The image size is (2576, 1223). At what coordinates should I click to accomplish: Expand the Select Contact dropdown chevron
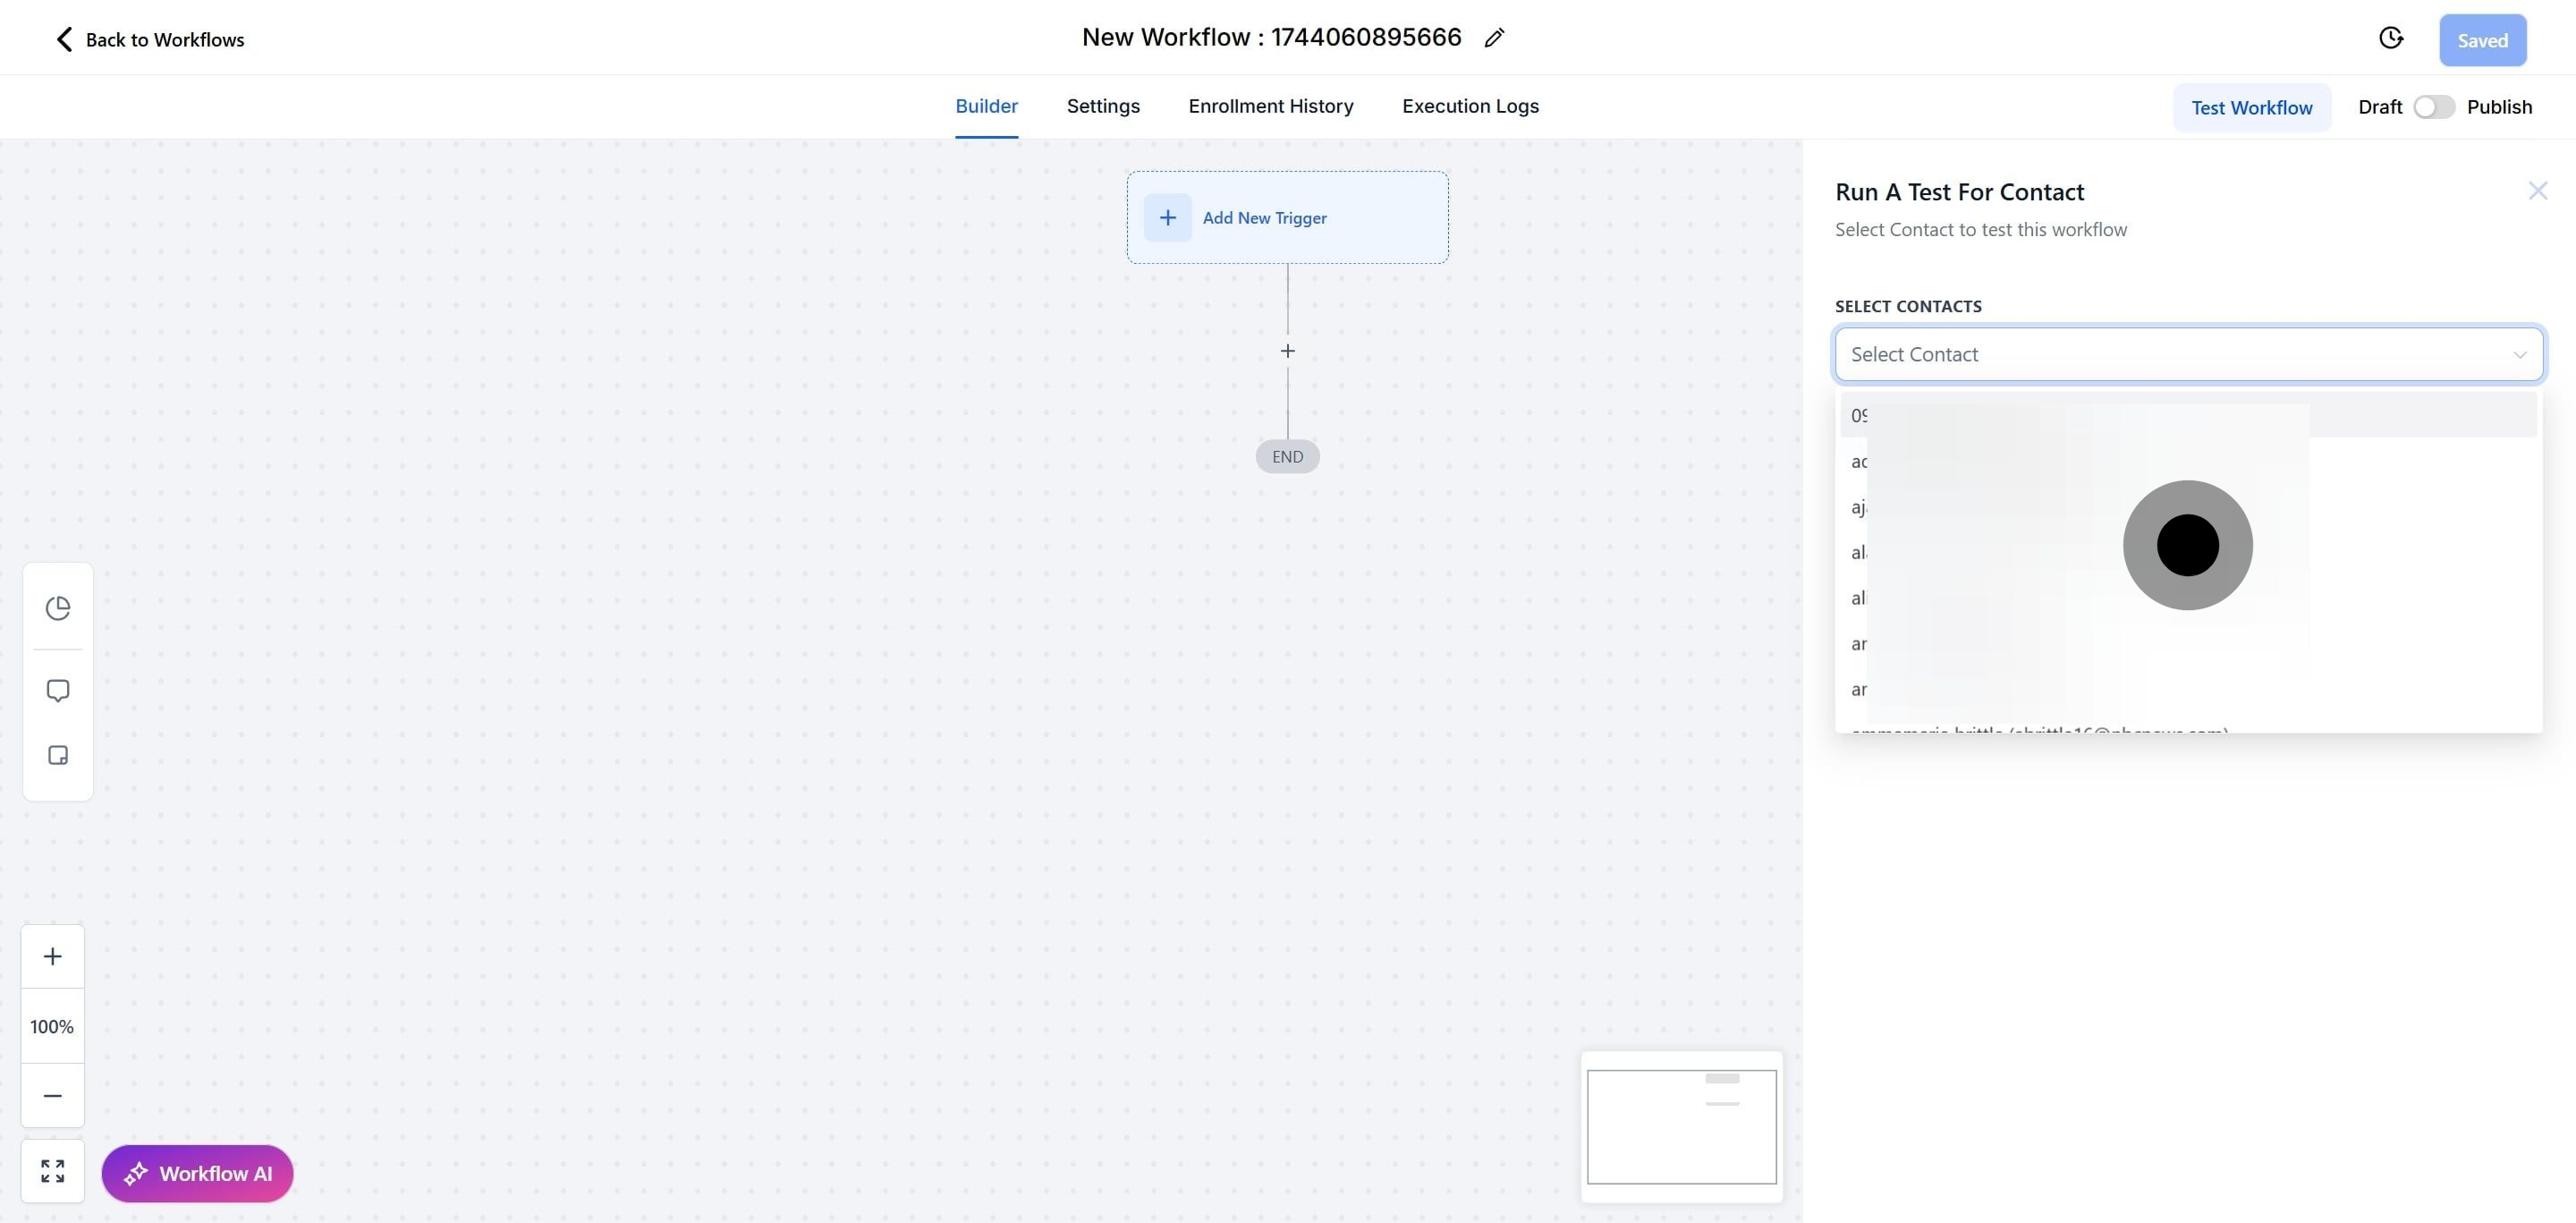tap(2519, 355)
